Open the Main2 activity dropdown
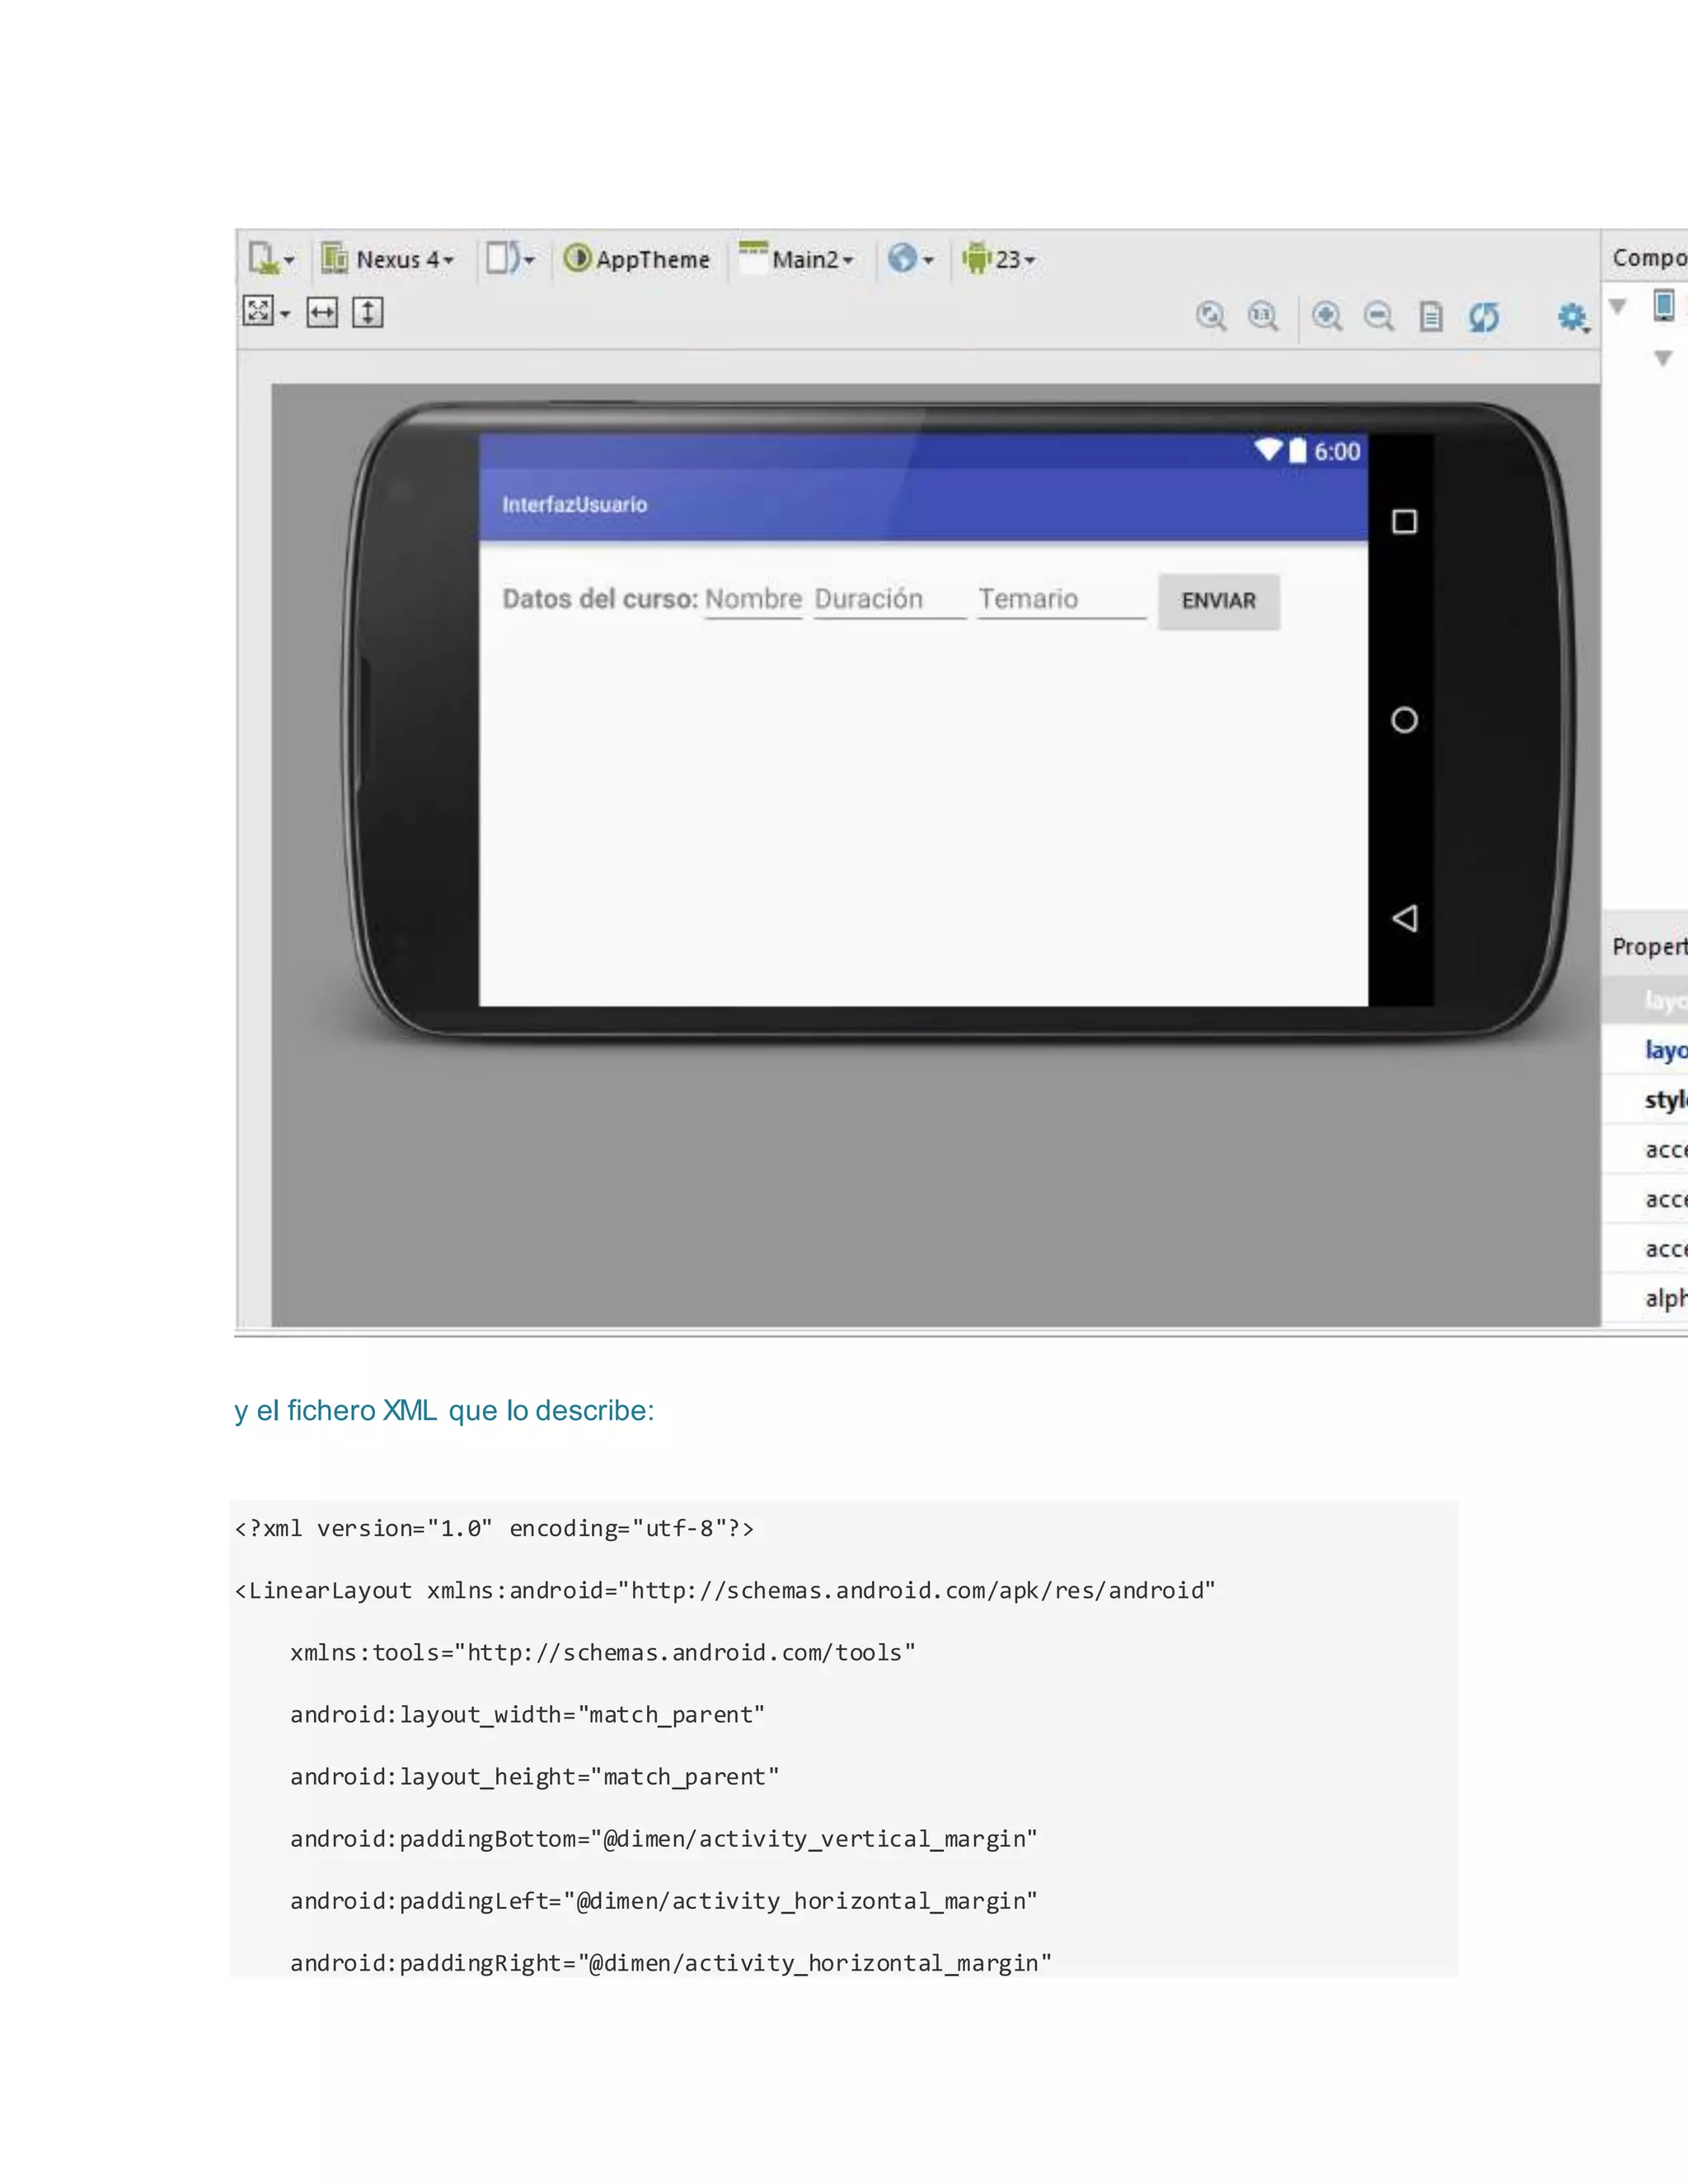This screenshot has height=2184, width=1688. tap(796, 259)
